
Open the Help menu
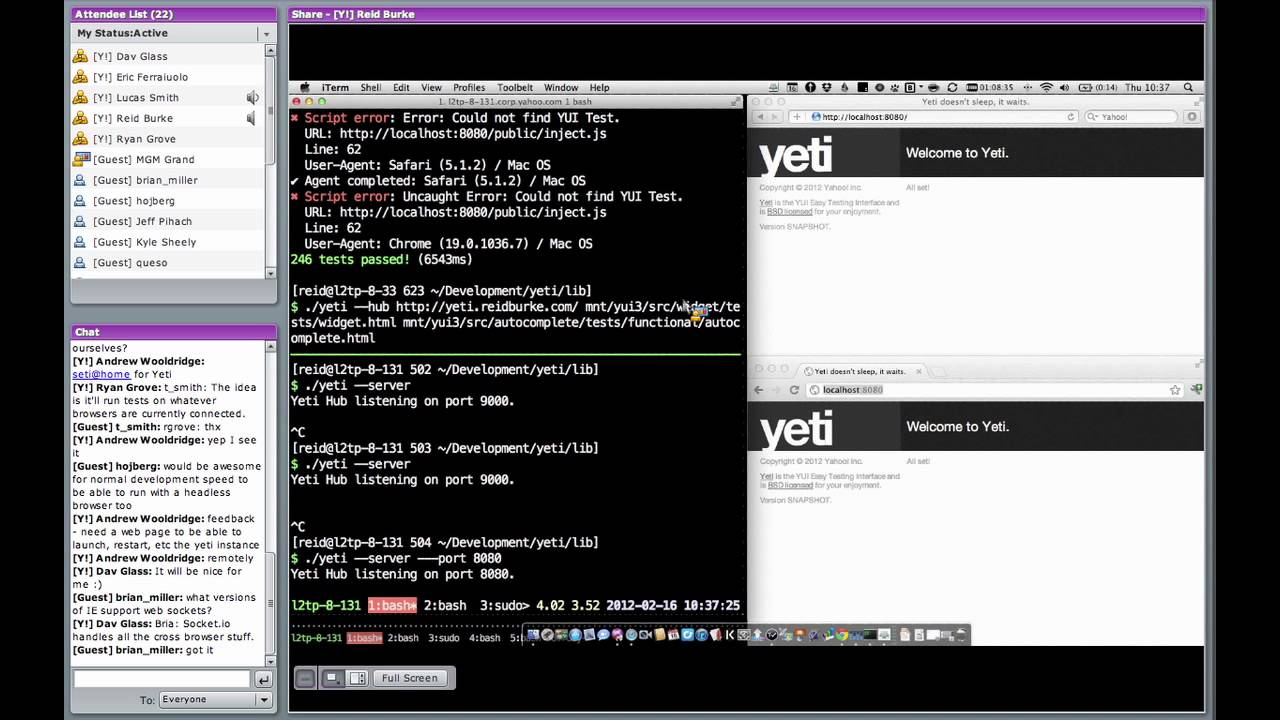[599, 88]
